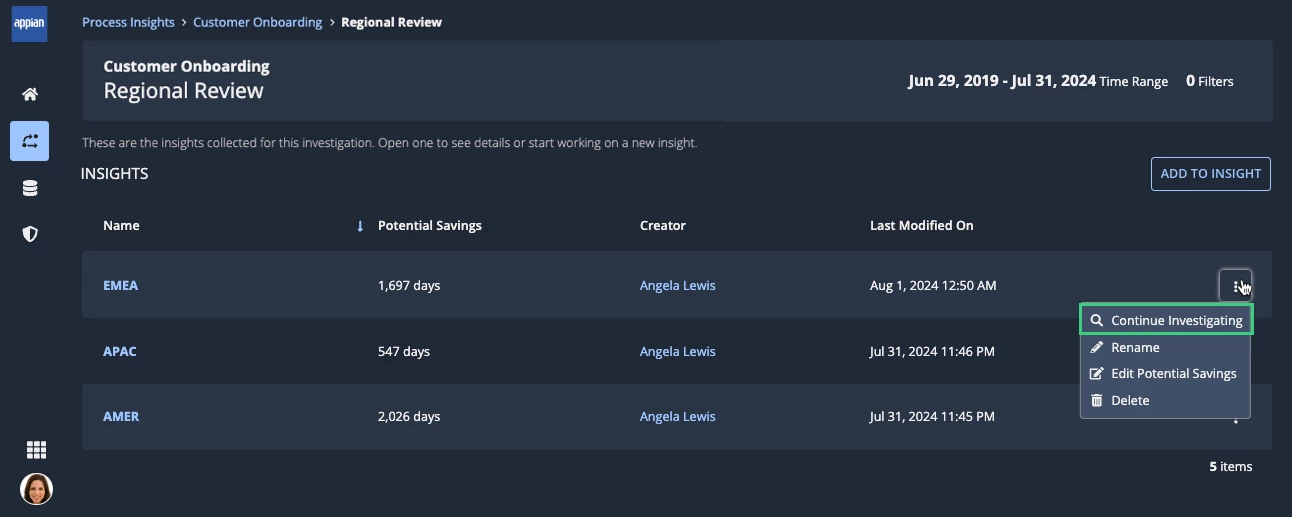This screenshot has width=1292, height=517.
Task: Click the Regional Review breadcrumb text
Action: coord(391,22)
